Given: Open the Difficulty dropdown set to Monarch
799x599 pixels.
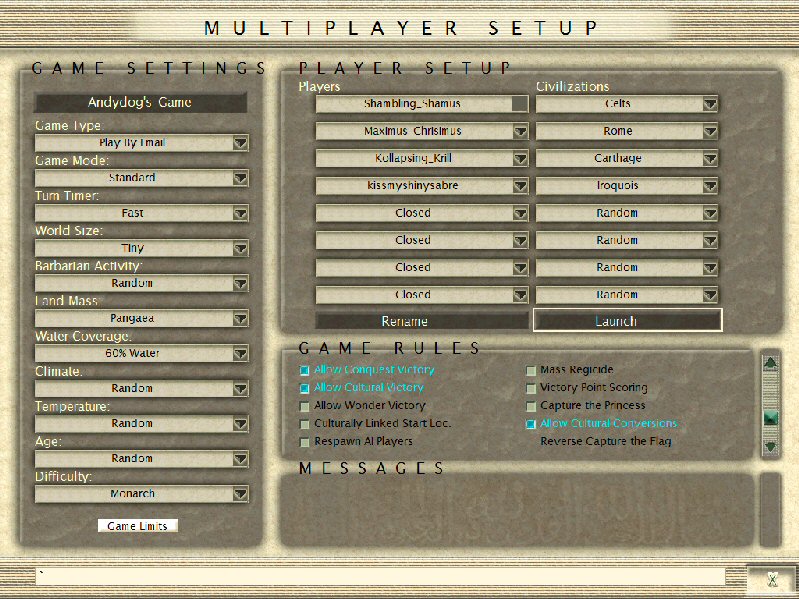Looking at the screenshot, I should [x=240, y=493].
